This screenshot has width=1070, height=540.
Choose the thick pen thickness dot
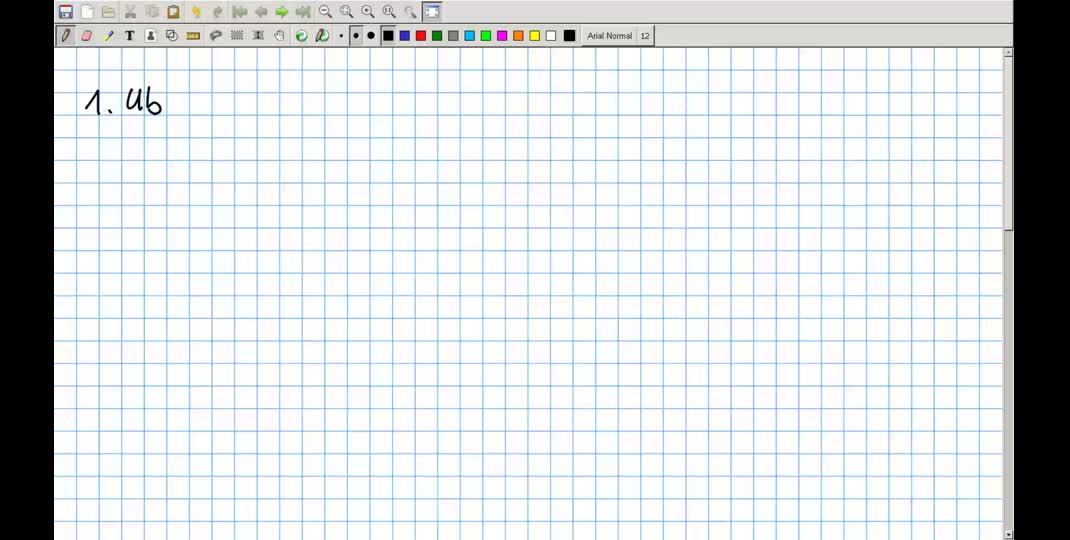[371, 35]
